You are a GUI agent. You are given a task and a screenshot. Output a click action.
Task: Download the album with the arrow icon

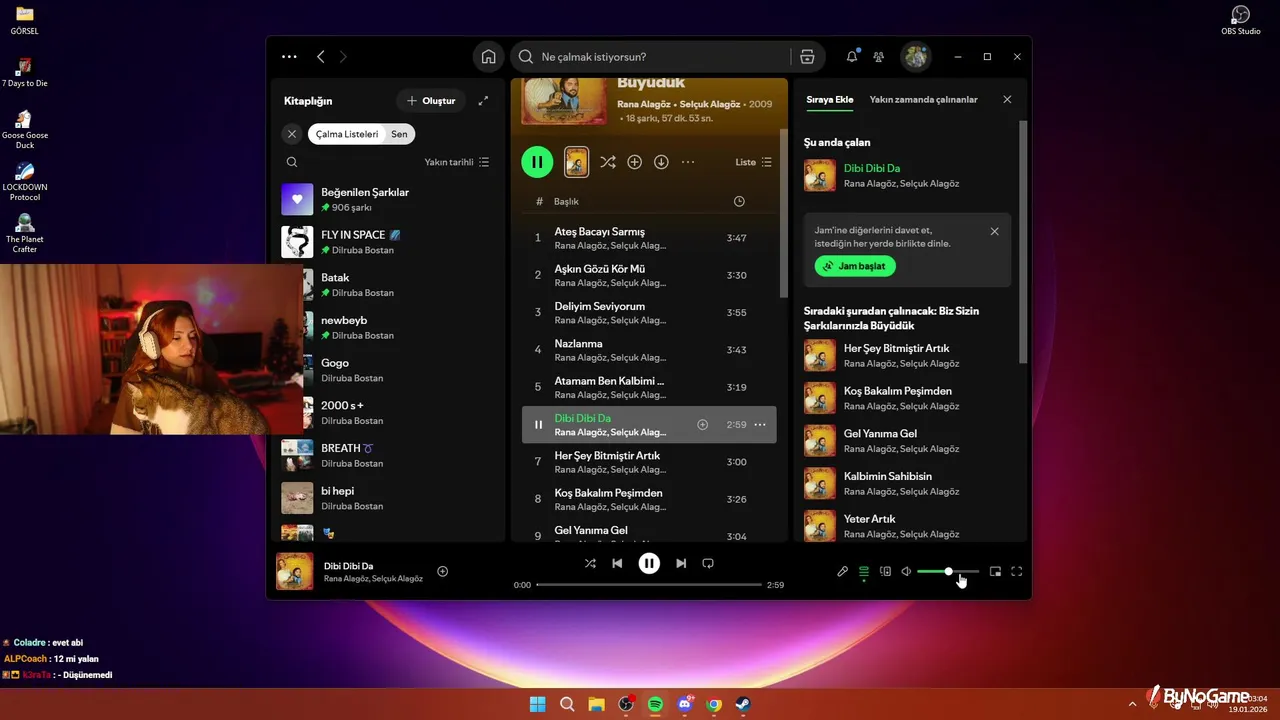(661, 162)
